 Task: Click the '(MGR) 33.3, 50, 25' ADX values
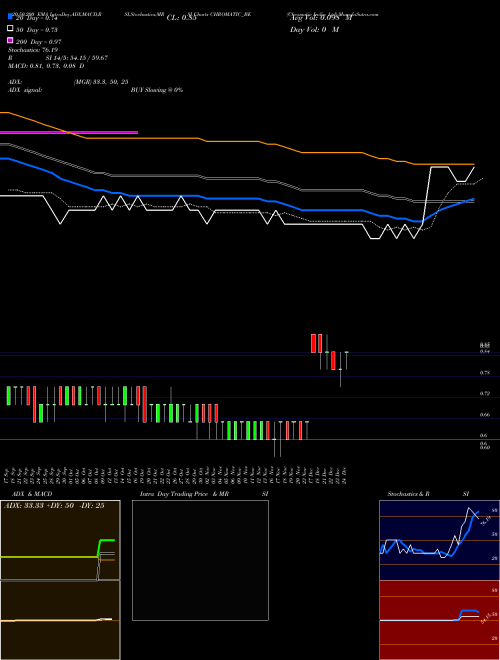101,82
